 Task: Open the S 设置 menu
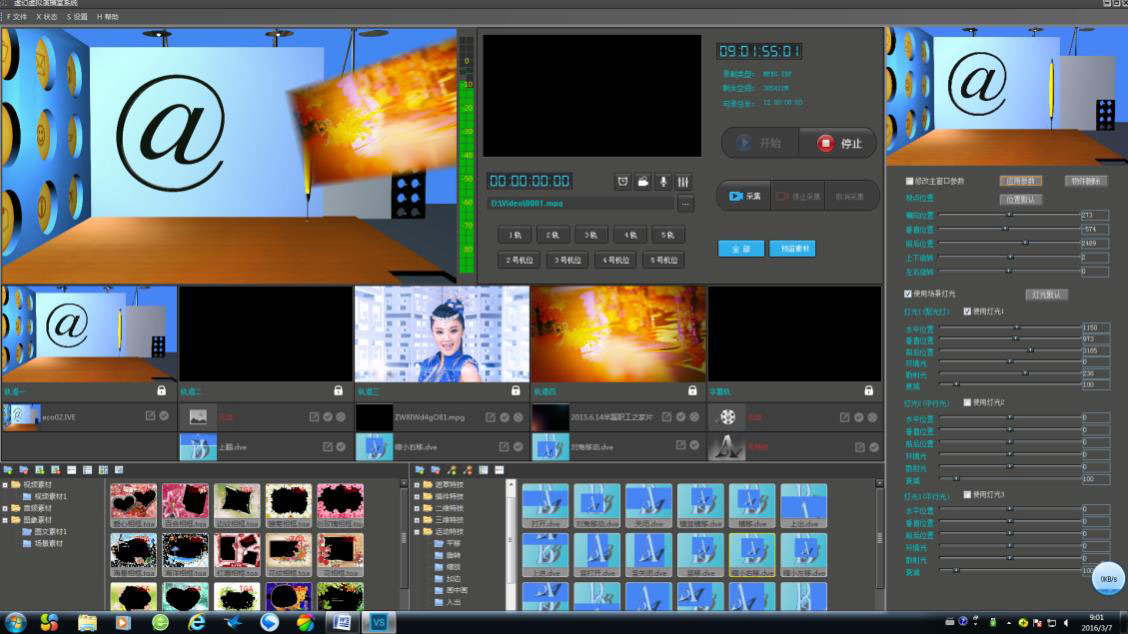(x=77, y=17)
